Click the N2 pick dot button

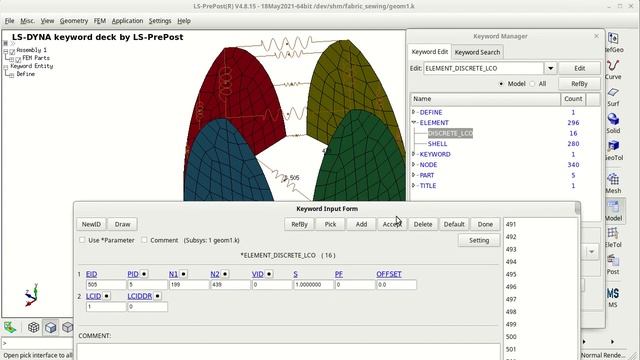[225, 274]
